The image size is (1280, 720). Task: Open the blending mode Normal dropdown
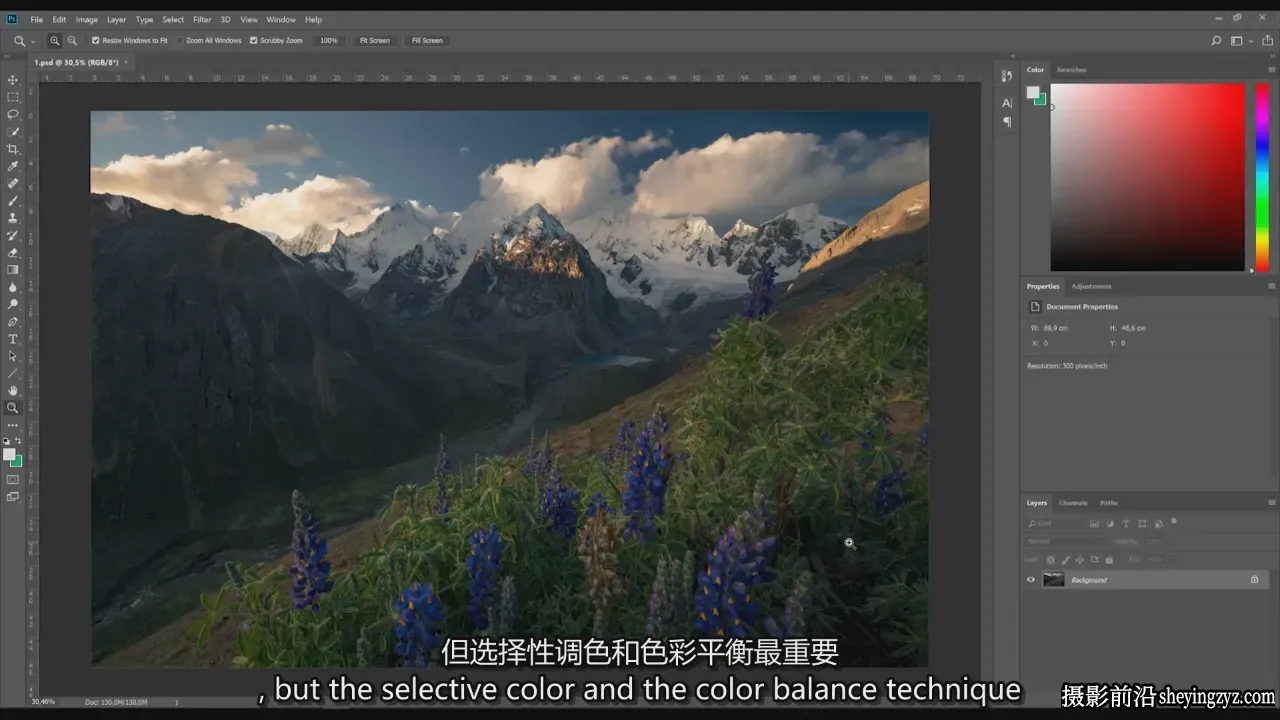(1066, 542)
